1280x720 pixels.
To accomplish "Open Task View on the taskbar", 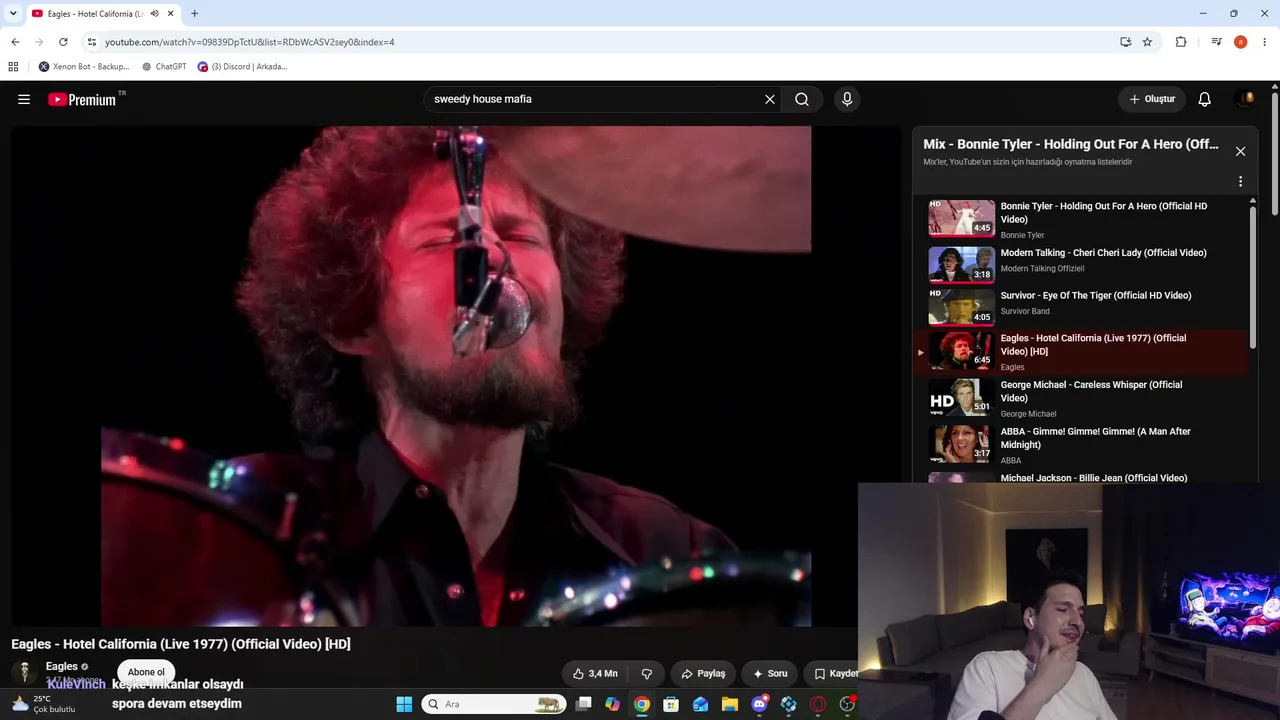I will coord(584,704).
